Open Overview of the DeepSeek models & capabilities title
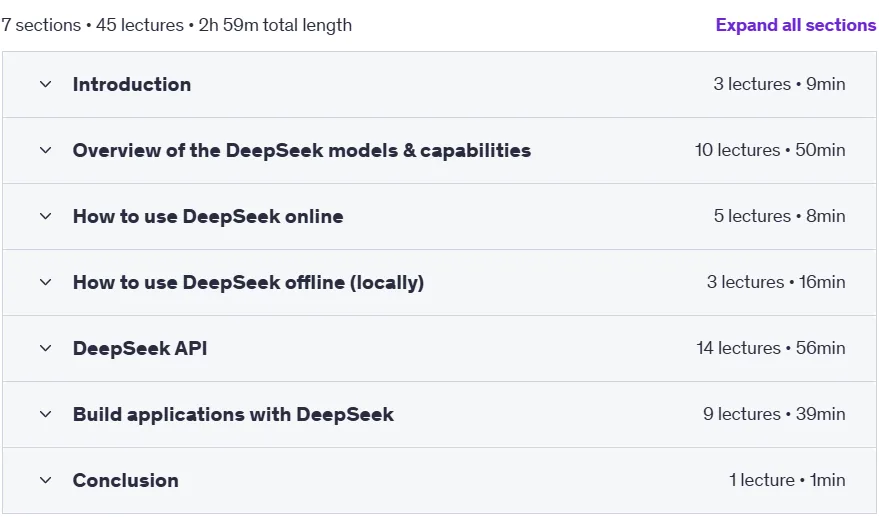The image size is (879, 517). (302, 150)
